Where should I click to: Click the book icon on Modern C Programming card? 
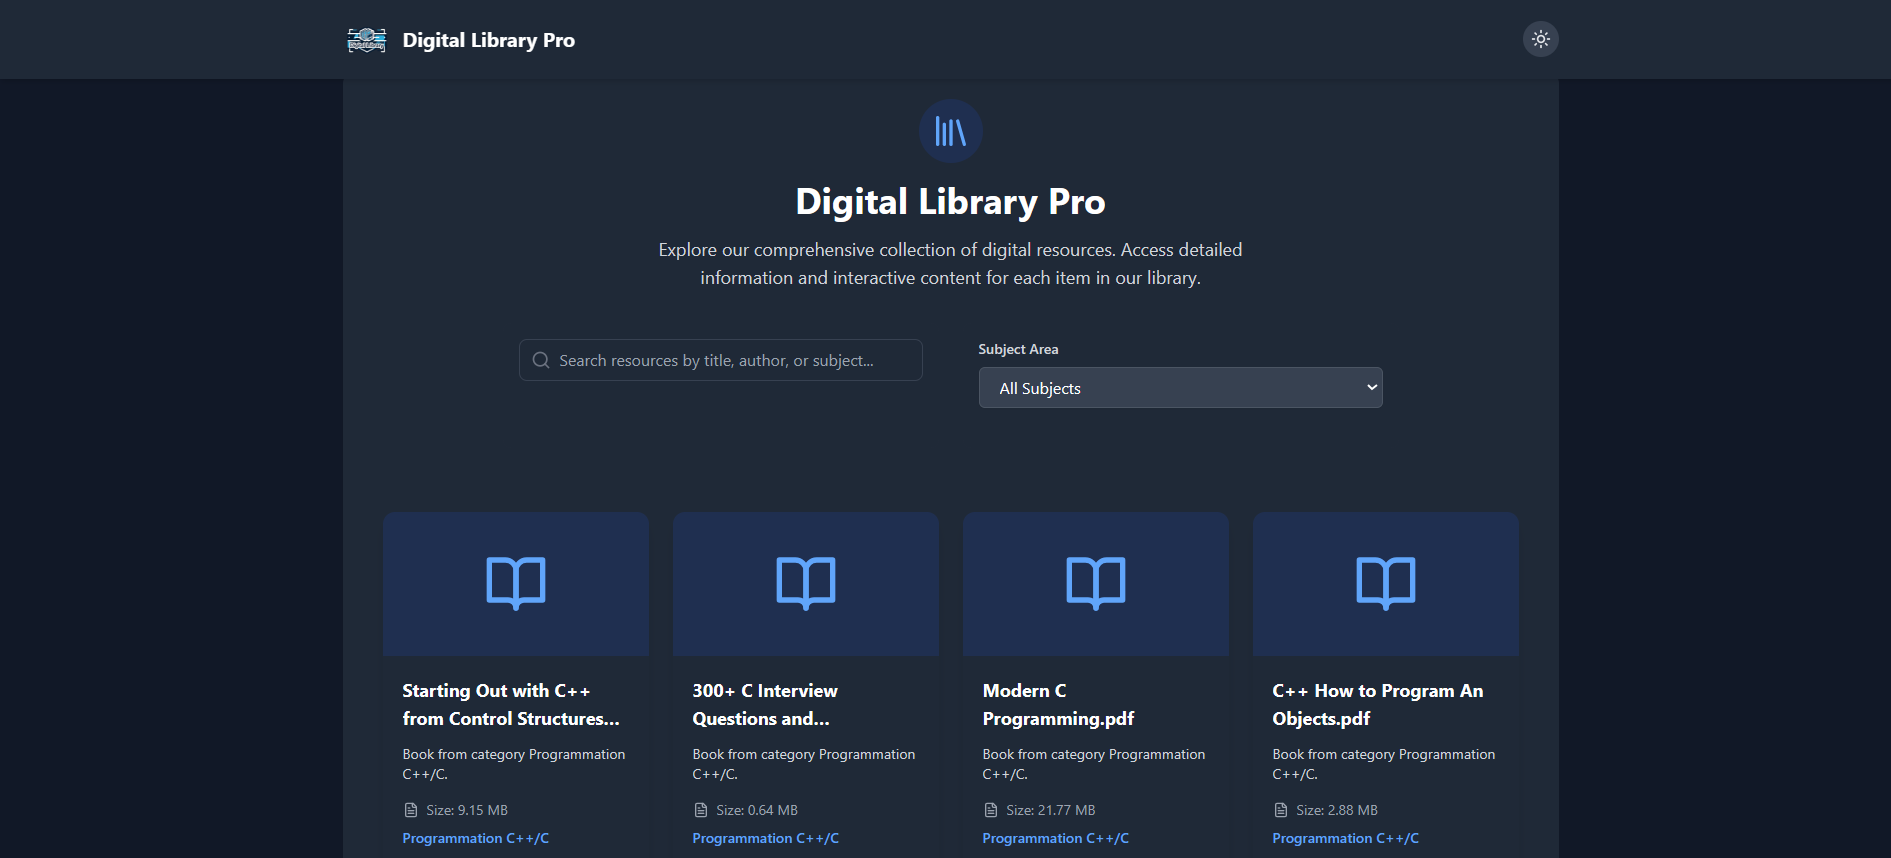coord(1096,583)
